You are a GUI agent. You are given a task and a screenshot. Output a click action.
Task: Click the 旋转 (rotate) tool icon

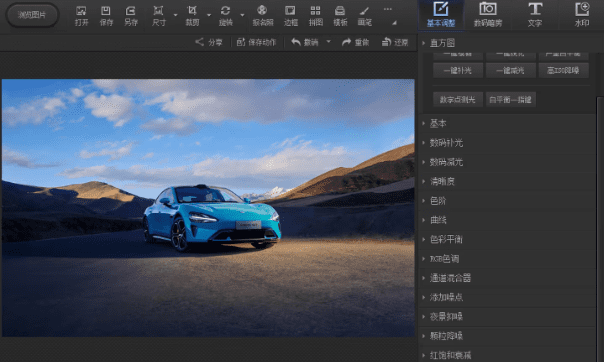pos(225,11)
